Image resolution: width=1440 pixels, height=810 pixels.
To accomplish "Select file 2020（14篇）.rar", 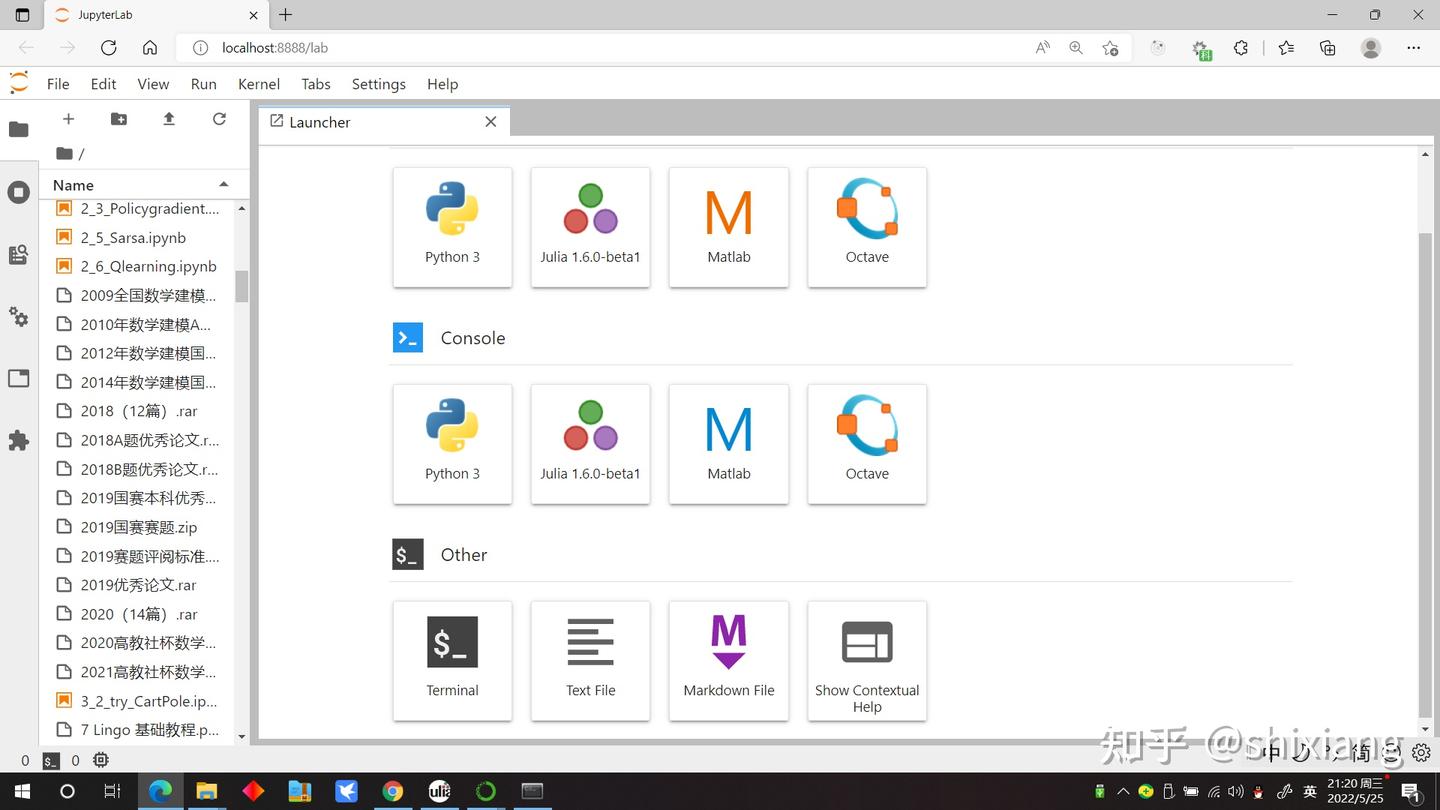I will click(x=136, y=614).
